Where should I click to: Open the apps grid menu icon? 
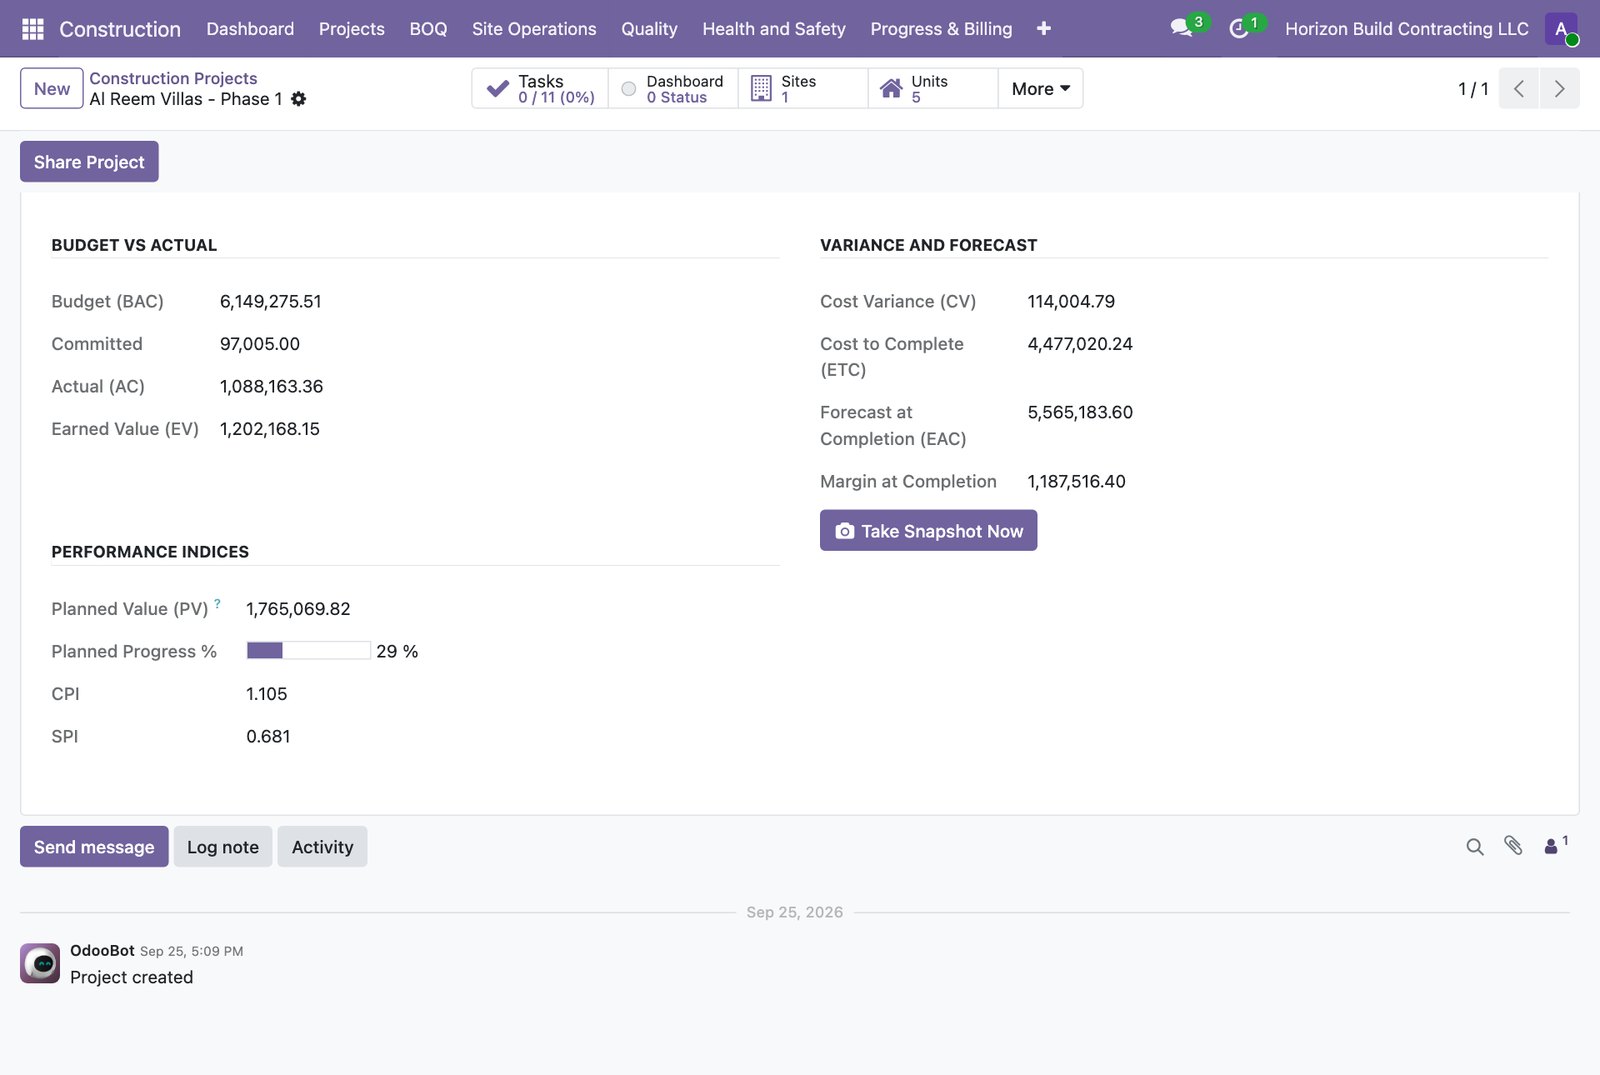tap(32, 29)
